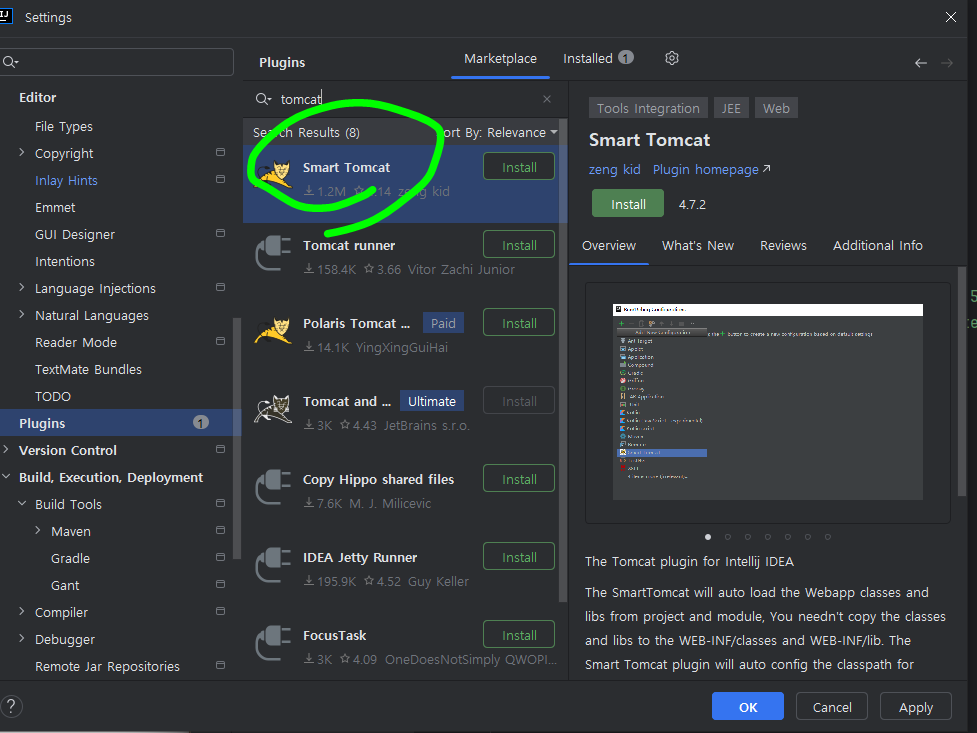977x733 pixels.
Task: Open the Additional Info tab
Action: (x=877, y=246)
